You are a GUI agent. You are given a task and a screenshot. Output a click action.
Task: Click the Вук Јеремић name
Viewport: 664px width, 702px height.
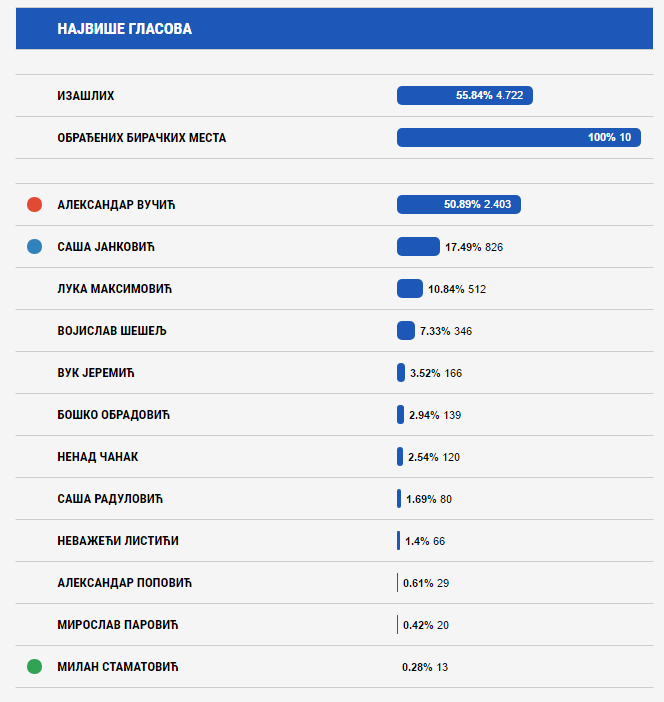96,373
